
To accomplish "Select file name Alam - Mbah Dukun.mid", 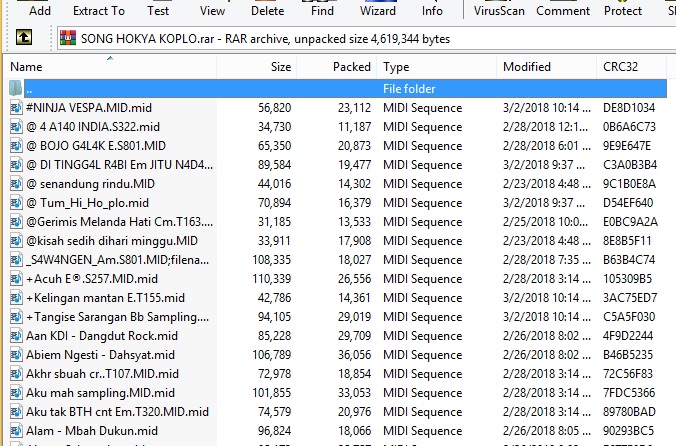I will [92, 430].
